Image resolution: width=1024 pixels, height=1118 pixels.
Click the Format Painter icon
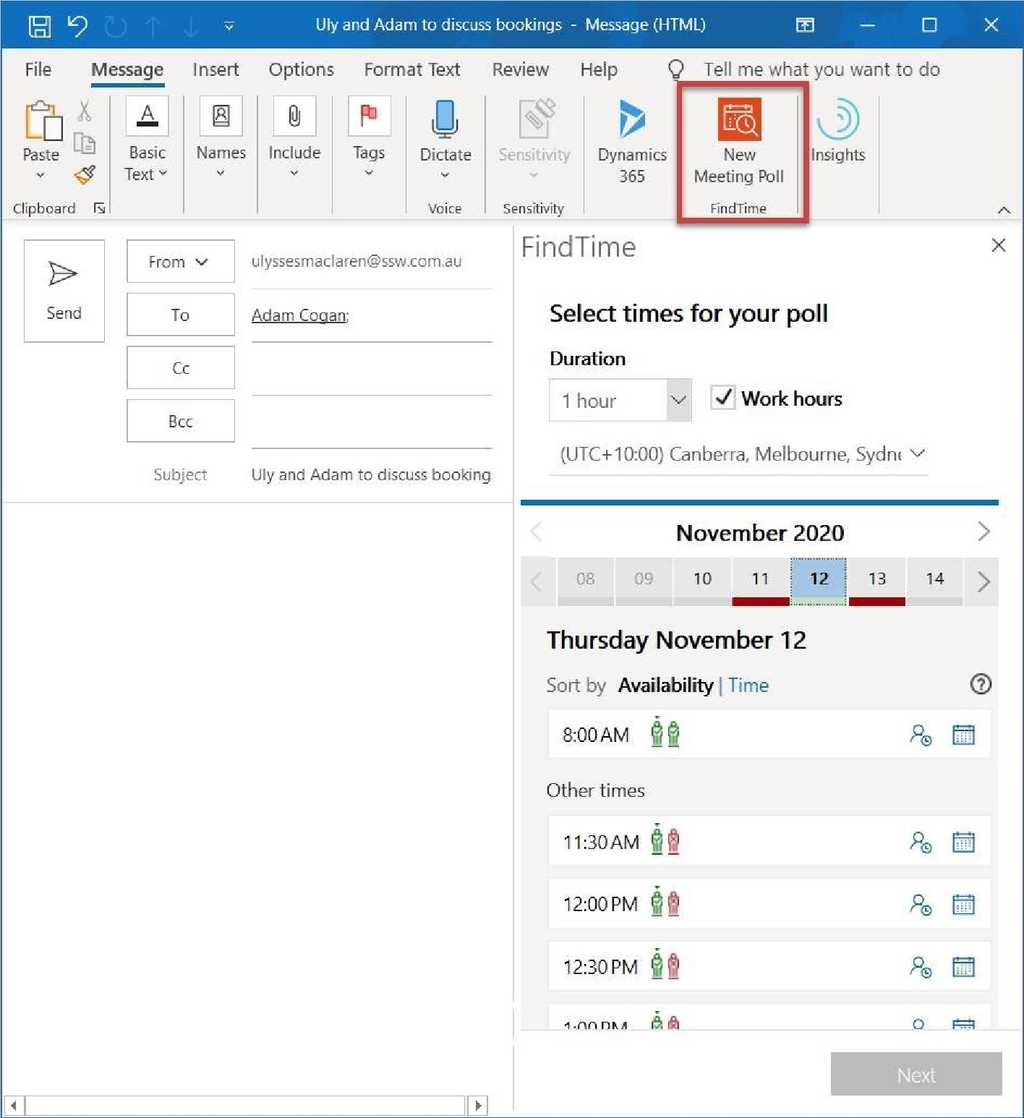pos(85,173)
